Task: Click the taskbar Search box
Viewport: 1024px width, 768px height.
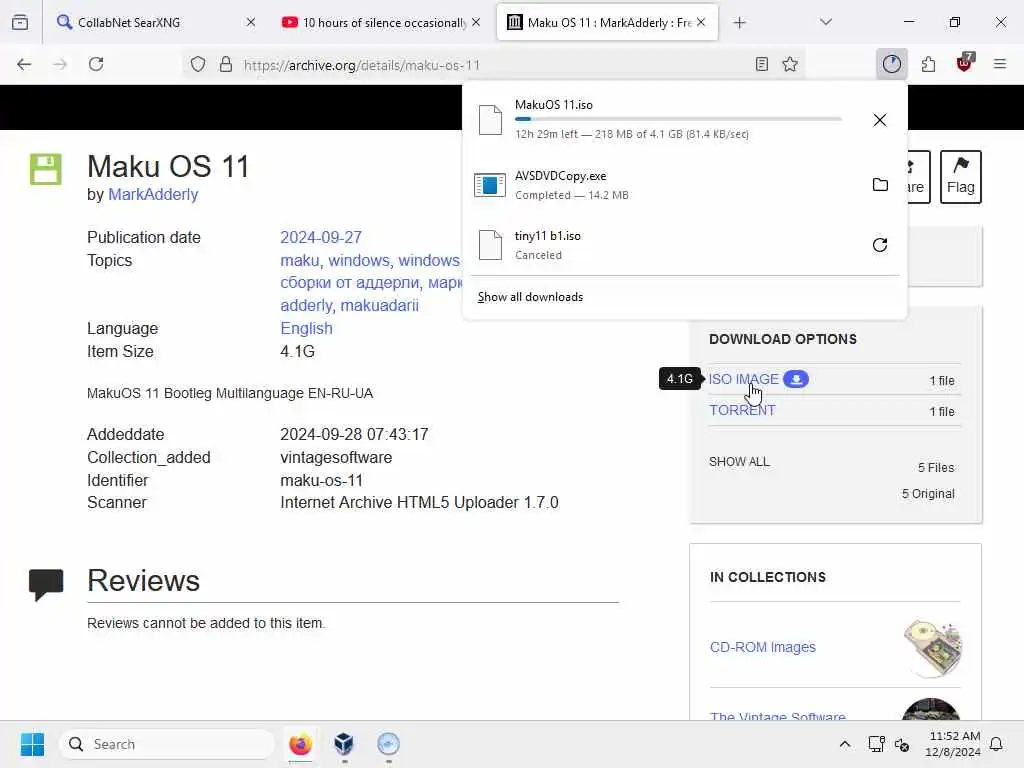Action: (x=167, y=744)
